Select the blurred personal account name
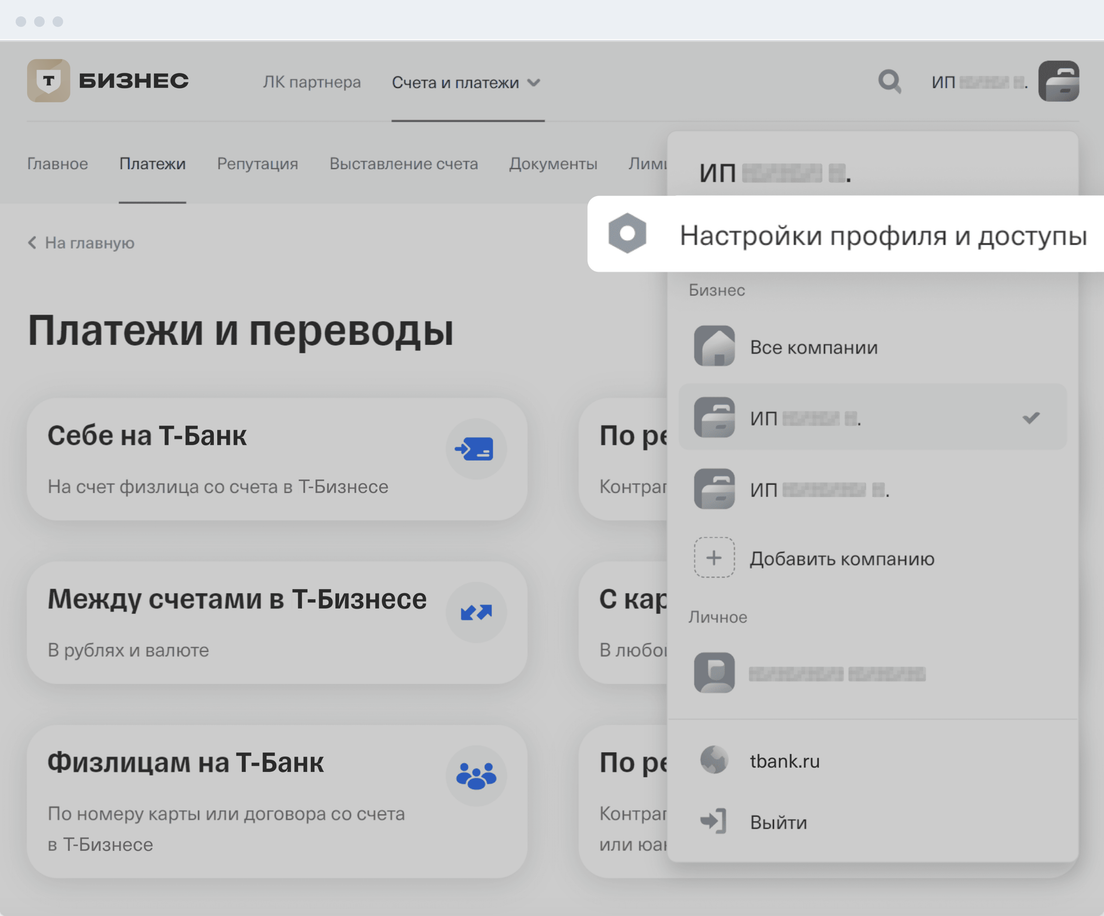Viewport: 1104px width, 916px height. point(836,674)
